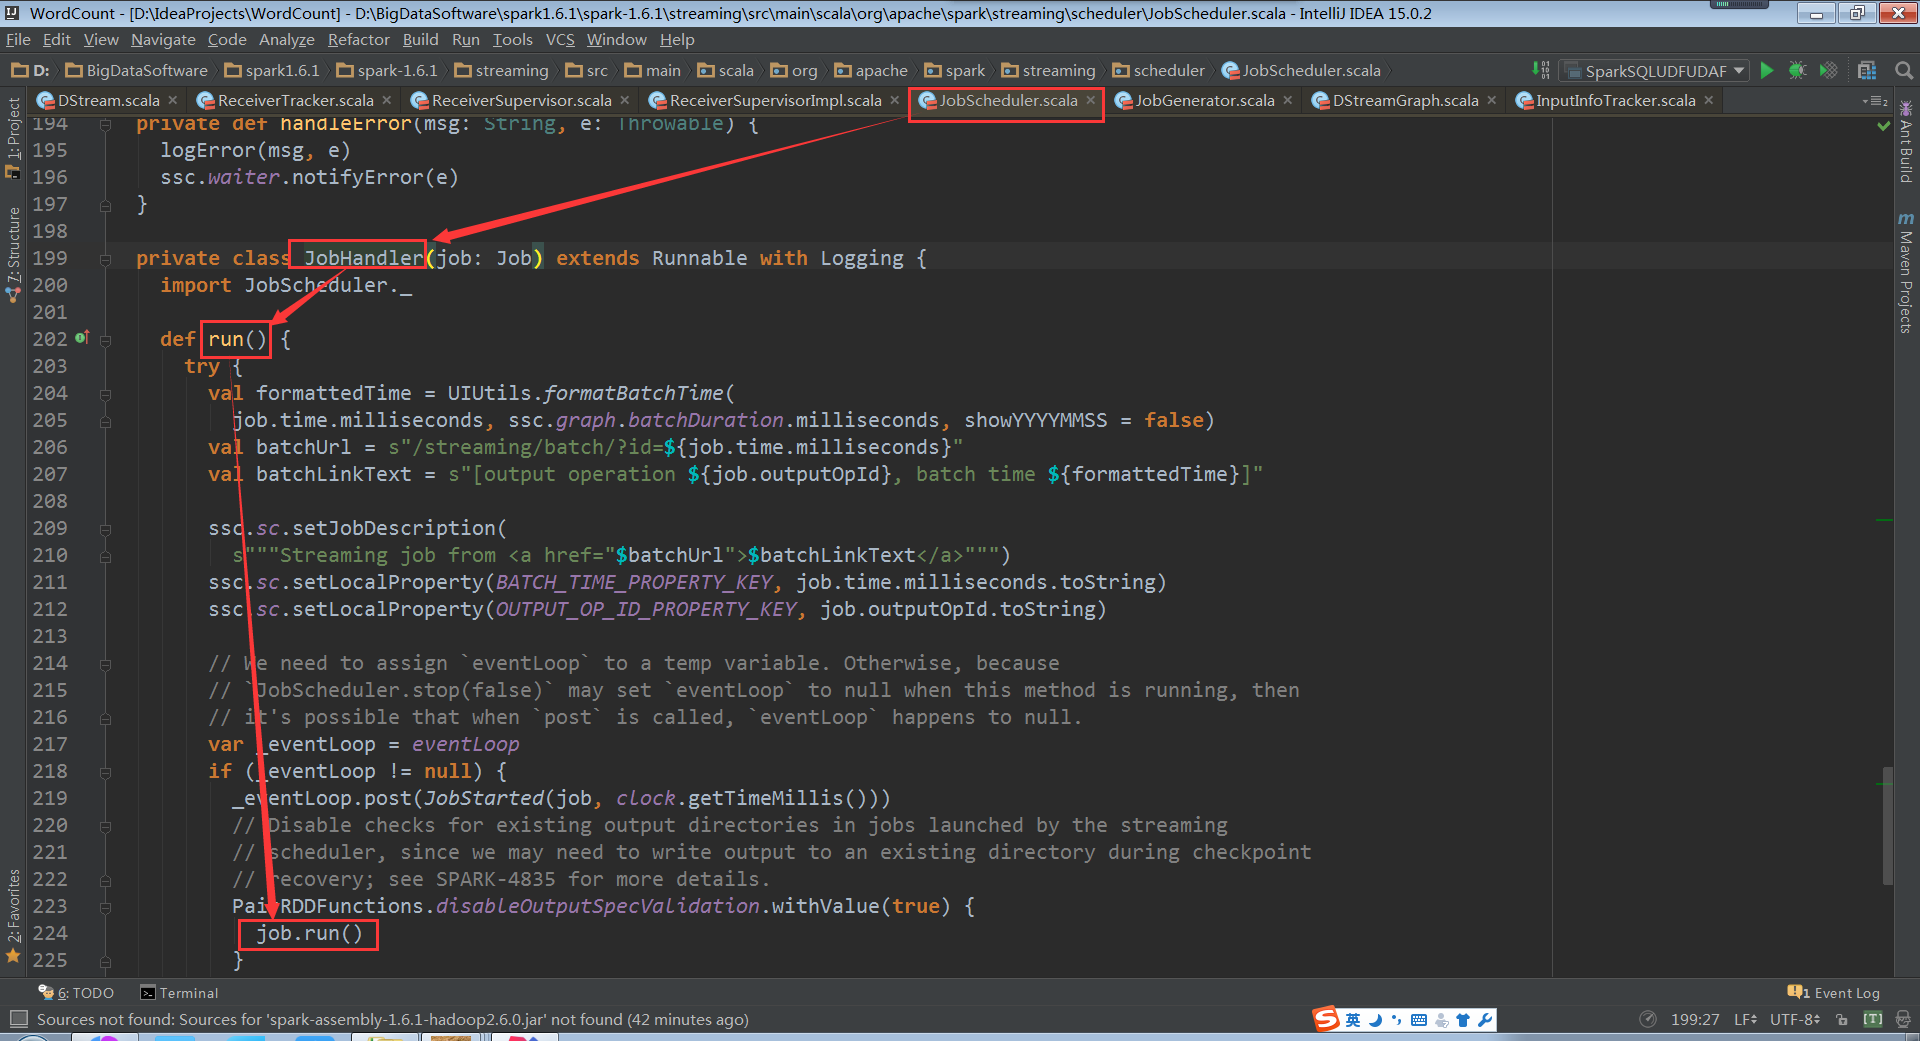Click the error stripe mark near line 209
Image resolution: width=1920 pixels, height=1041 pixels.
click(1884, 520)
